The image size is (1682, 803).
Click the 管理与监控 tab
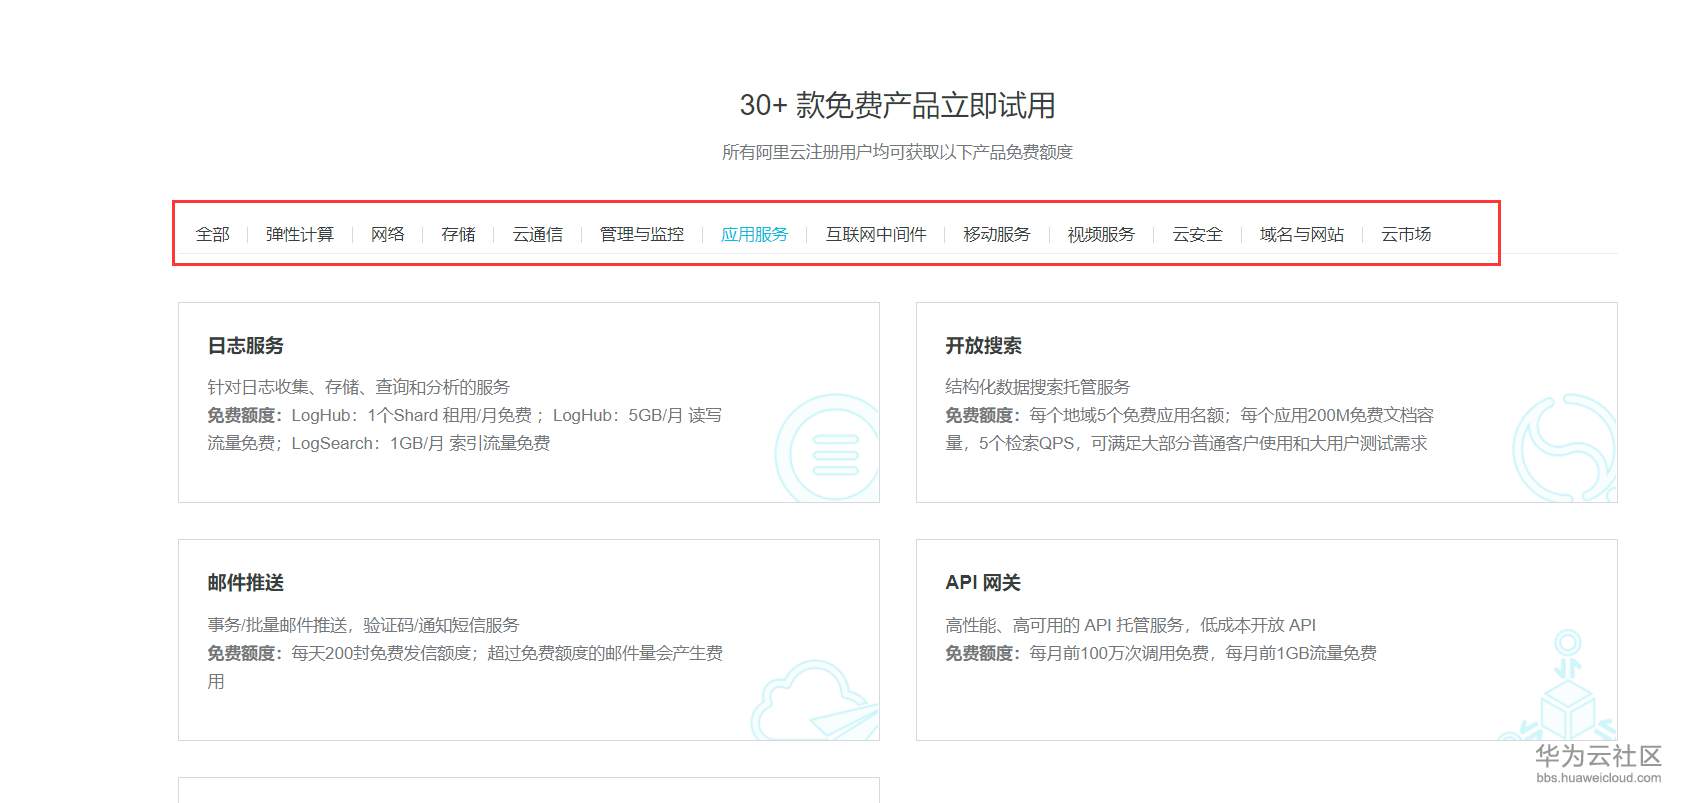coord(642,234)
